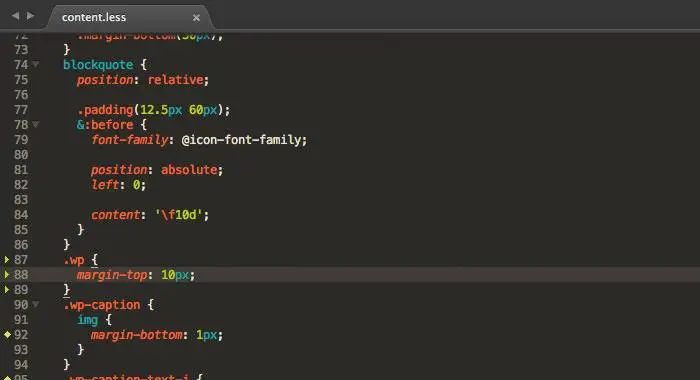Image resolution: width=700 pixels, height=380 pixels.
Task: Click the 'position: absolute' declaration
Action: (157, 170)
